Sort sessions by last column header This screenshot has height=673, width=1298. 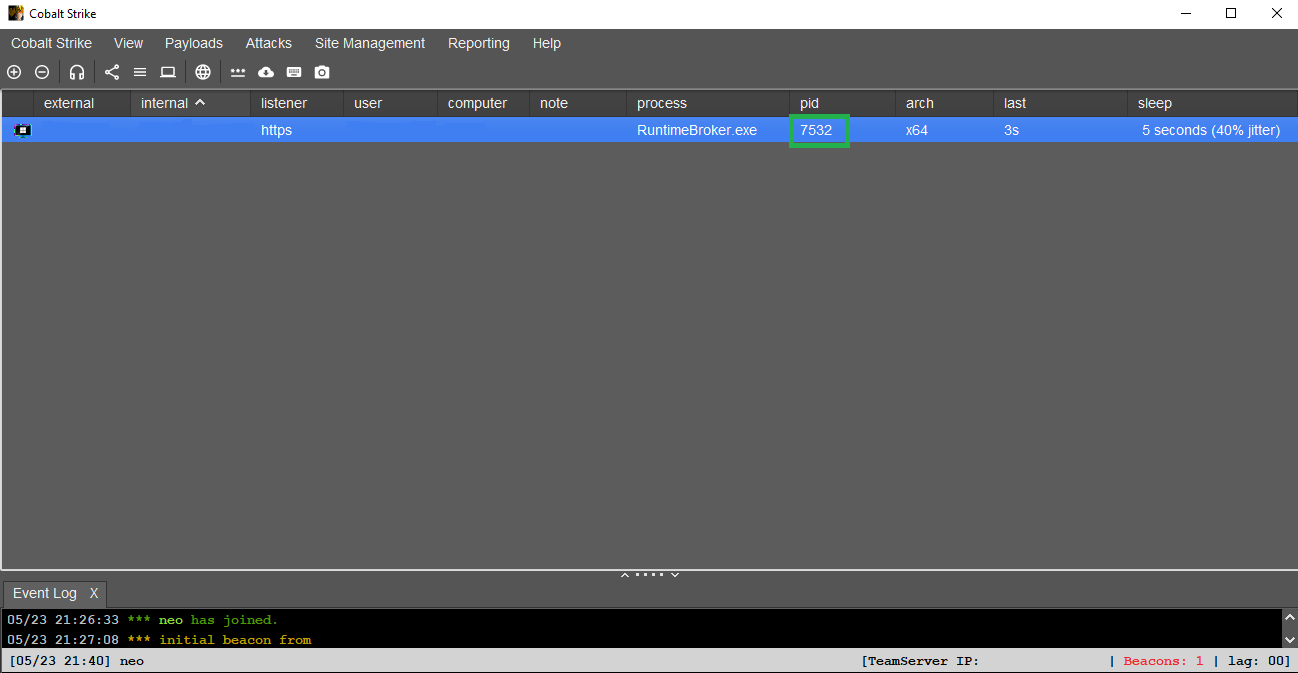(x=1060, y=103)
